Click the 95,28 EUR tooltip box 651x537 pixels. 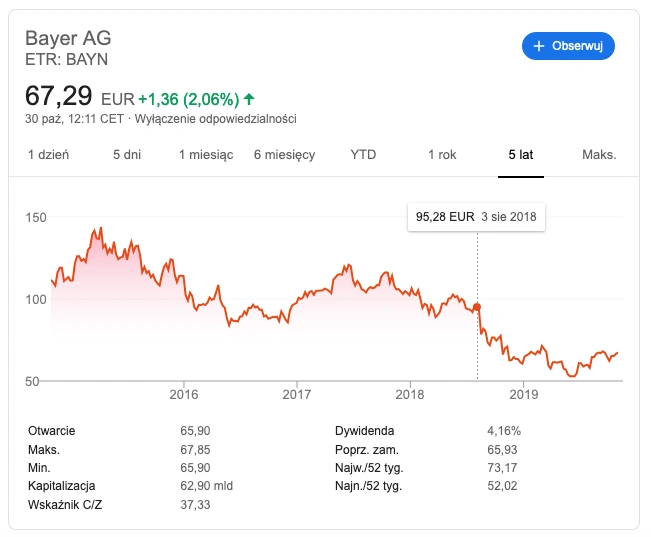(x=476, y=217)
